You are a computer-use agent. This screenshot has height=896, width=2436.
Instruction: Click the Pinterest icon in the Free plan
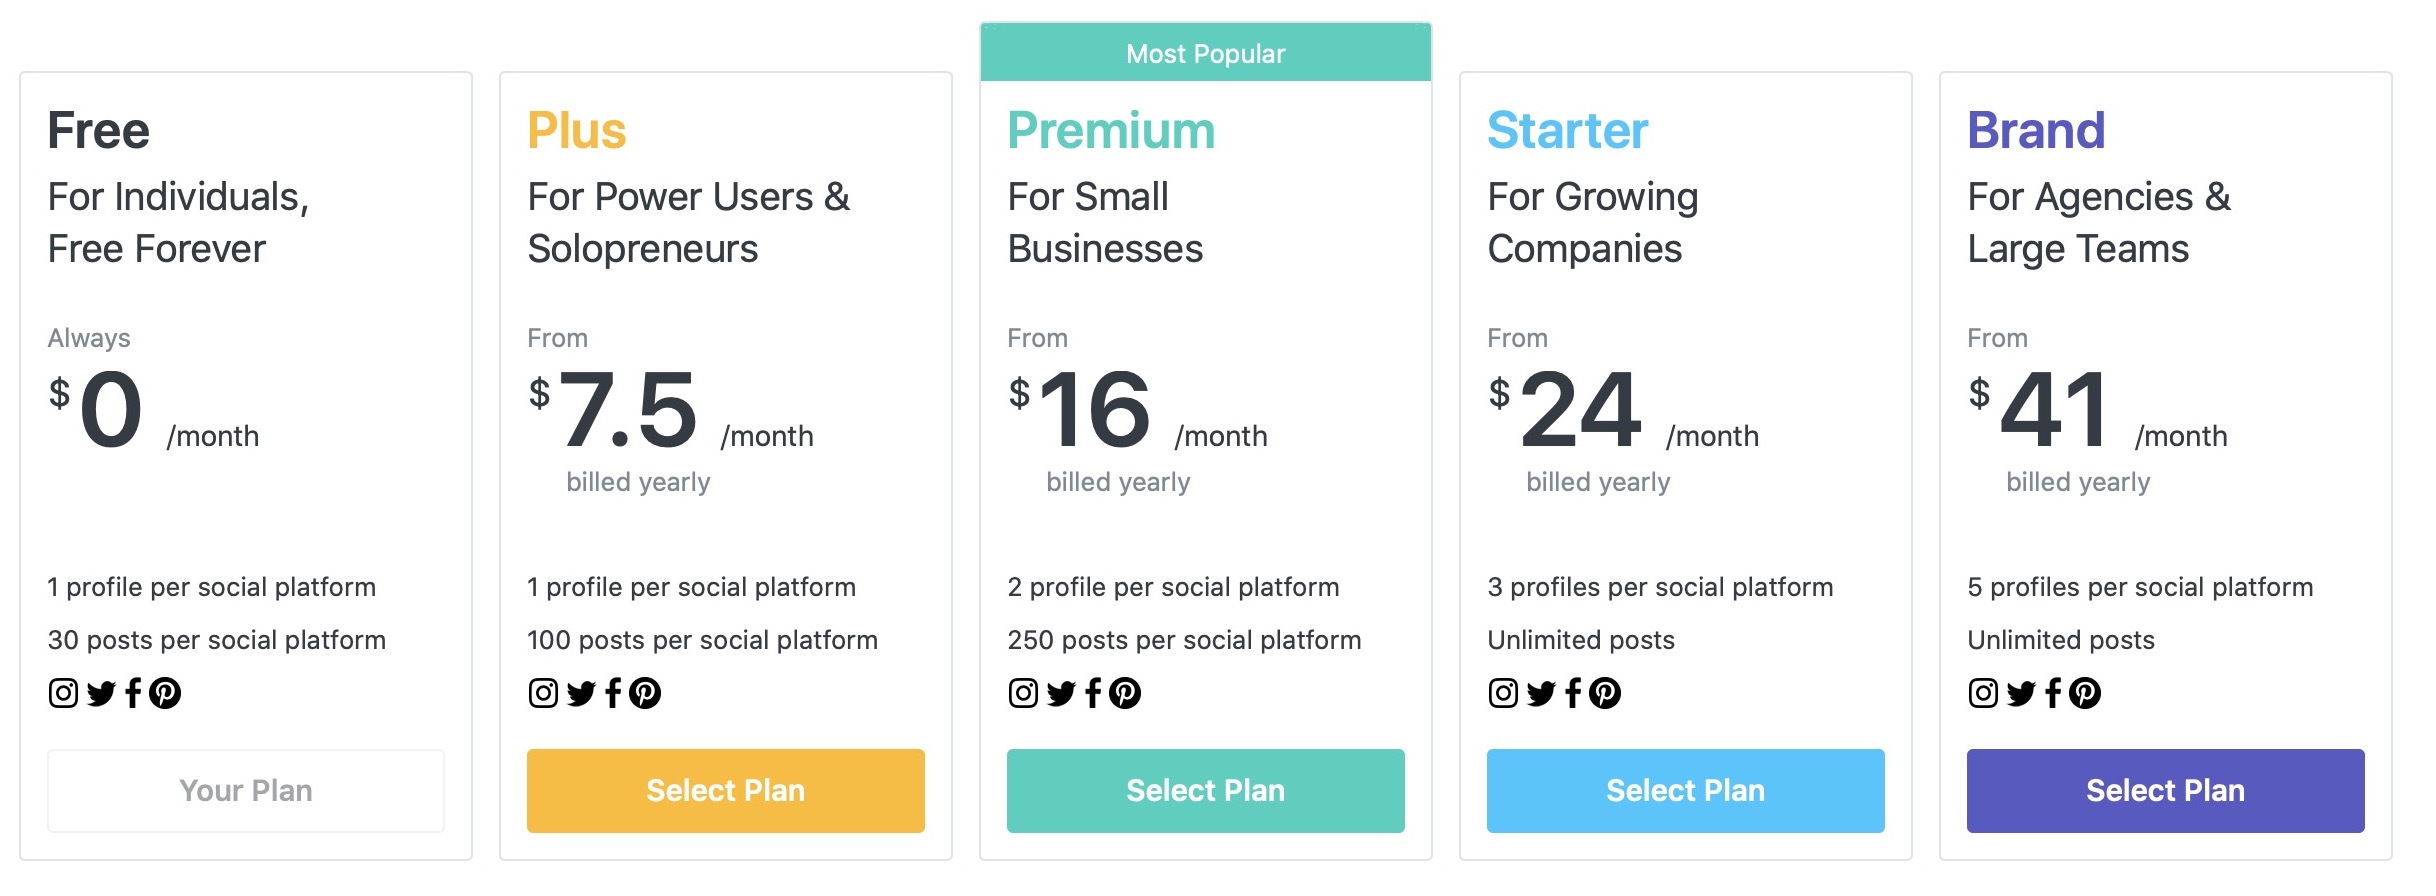165,693
